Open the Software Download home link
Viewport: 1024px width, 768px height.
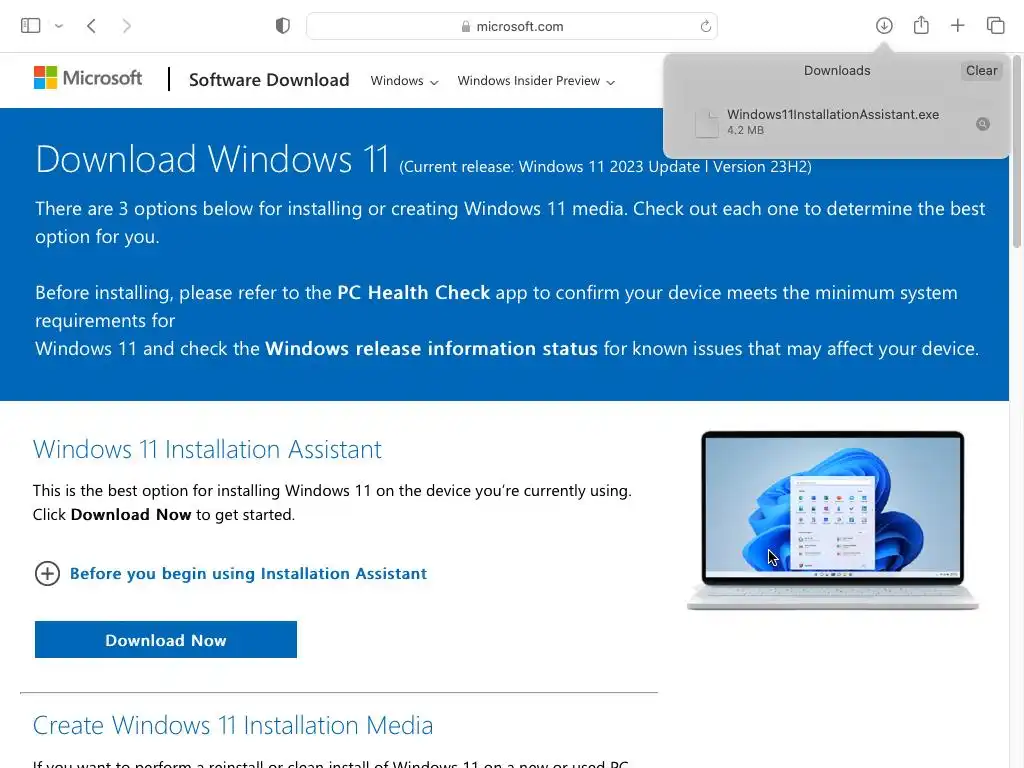tap(269, 80)
